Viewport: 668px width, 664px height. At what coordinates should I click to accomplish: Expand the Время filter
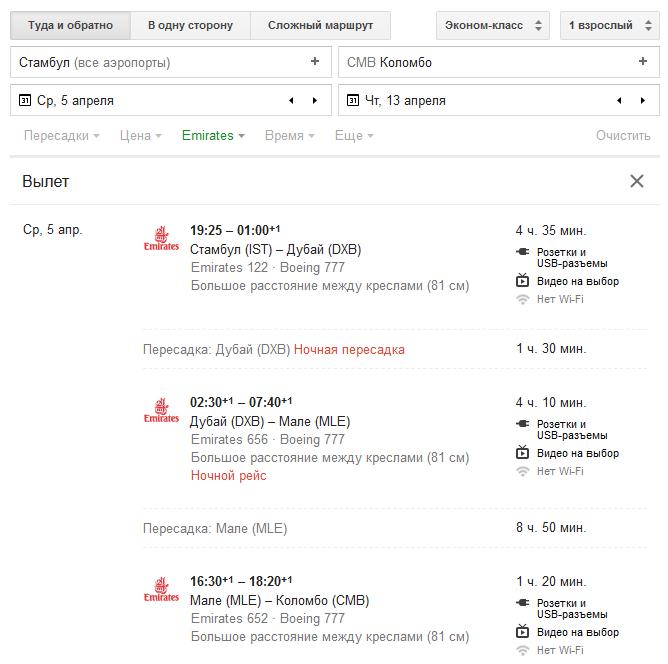click(x=289, y=136)
